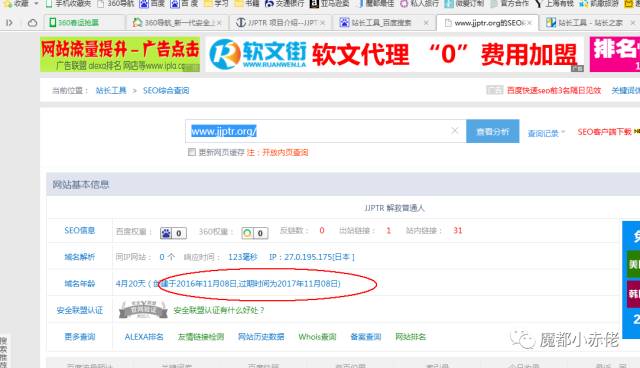Open the ALEXA排名 query link
This screenshot has width=640, height=368.
(144, 337)
